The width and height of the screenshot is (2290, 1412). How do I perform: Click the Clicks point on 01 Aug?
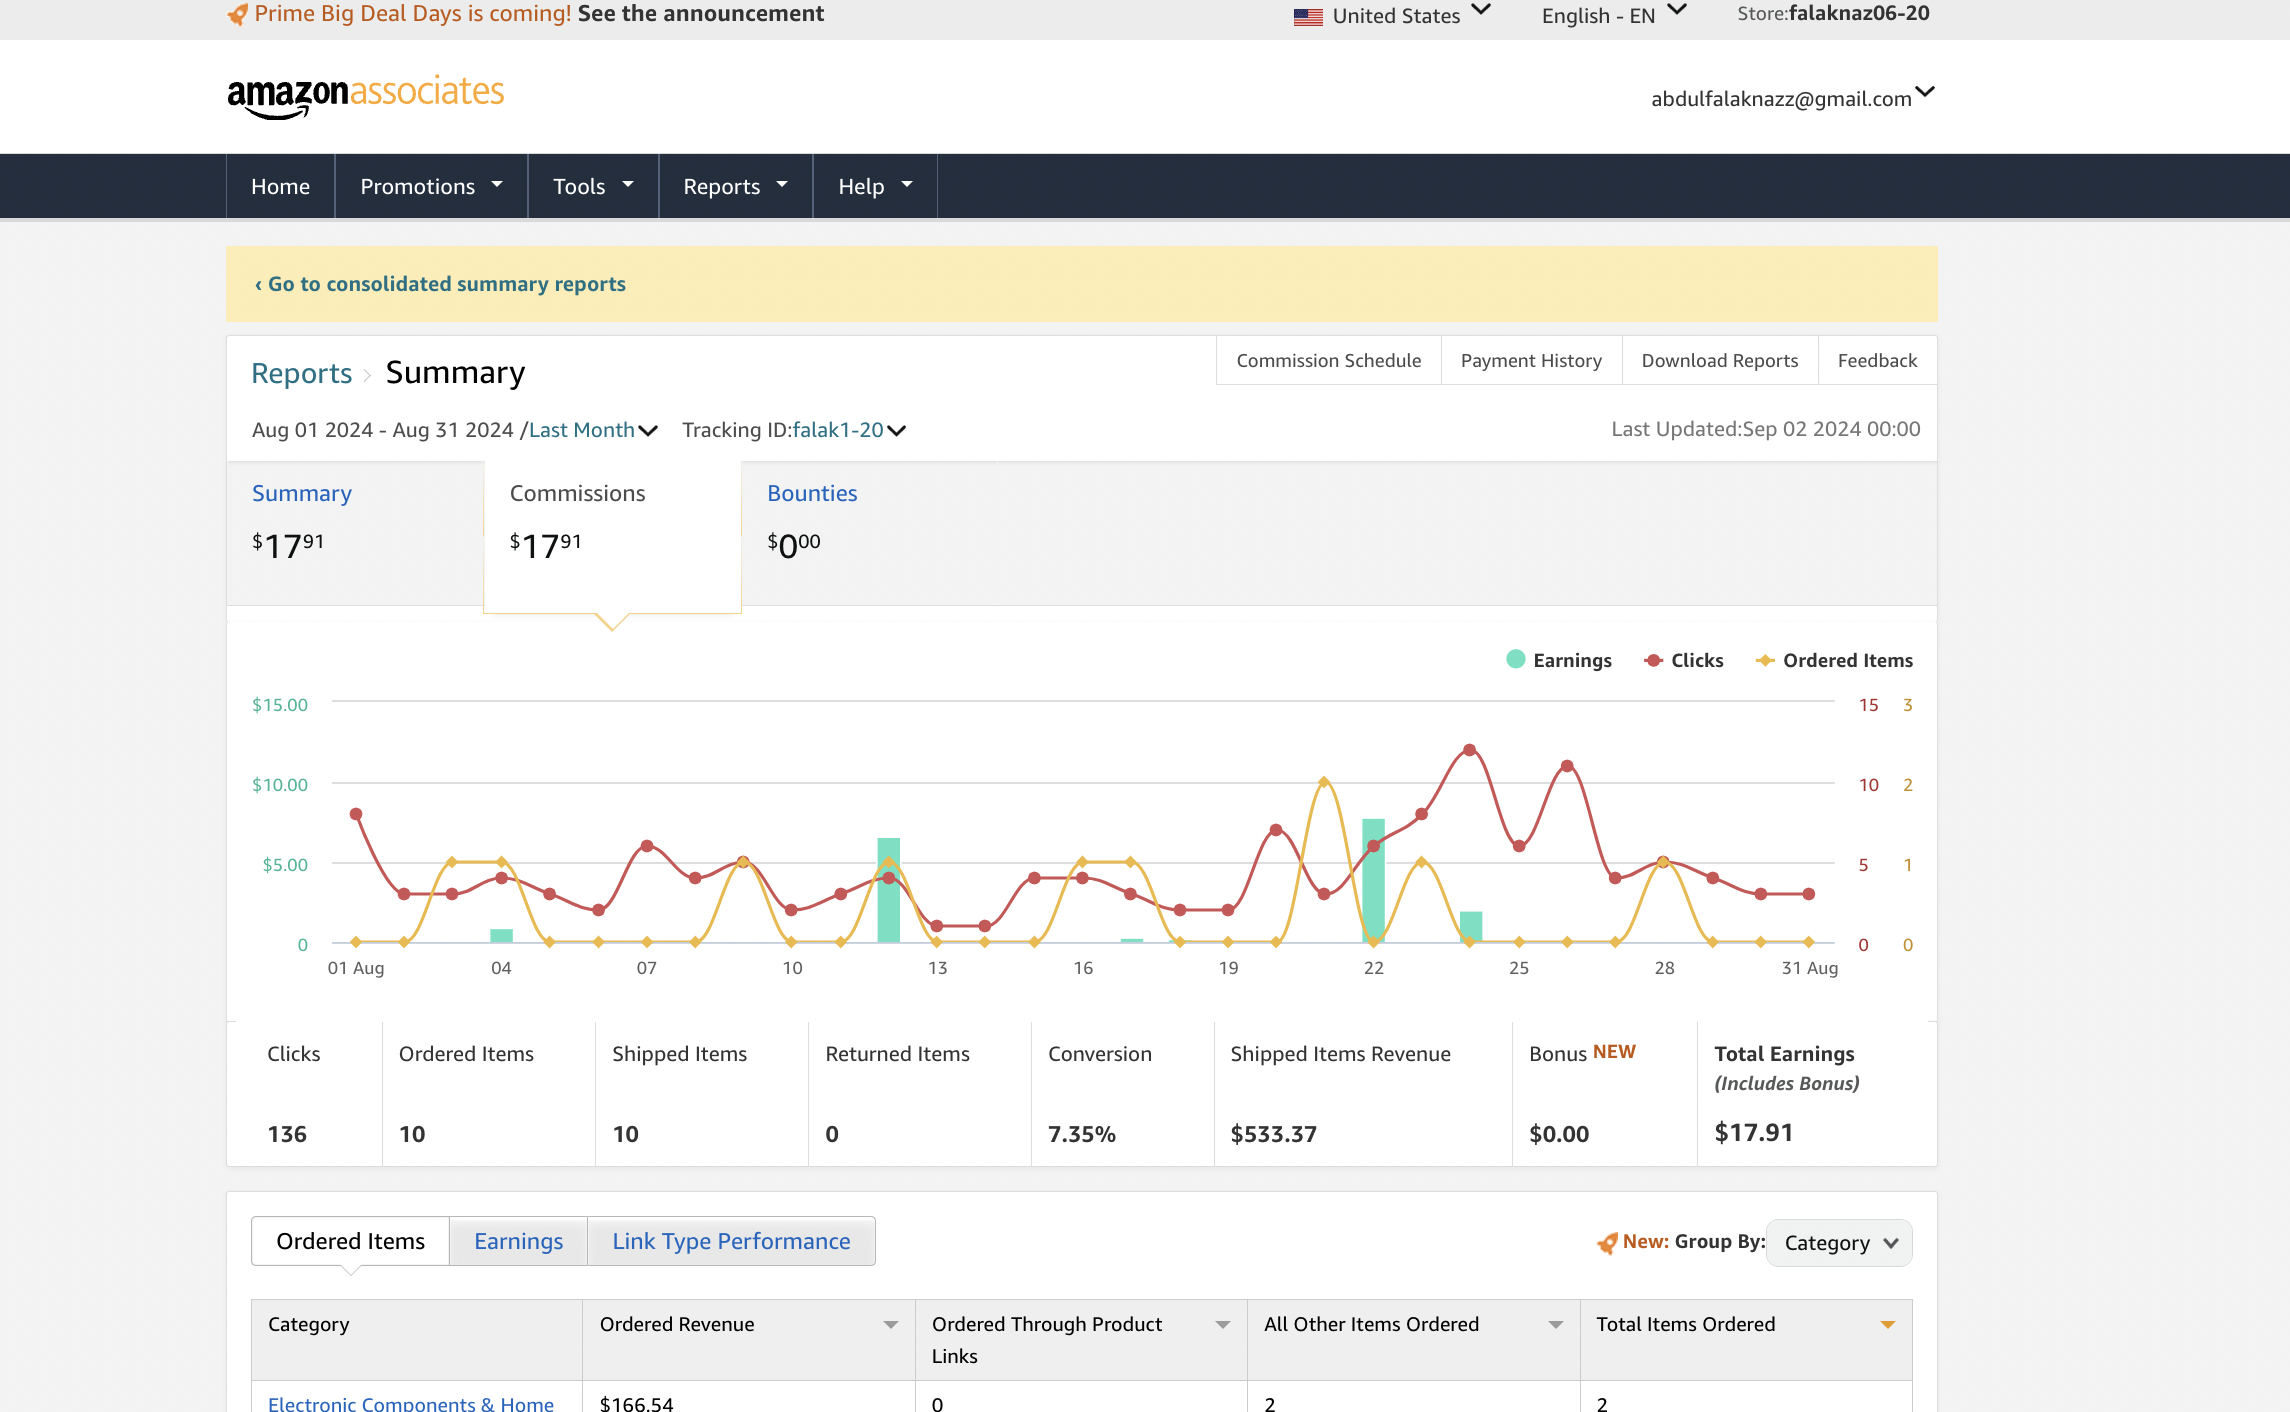pyautogui.click(x=356, y=814)
